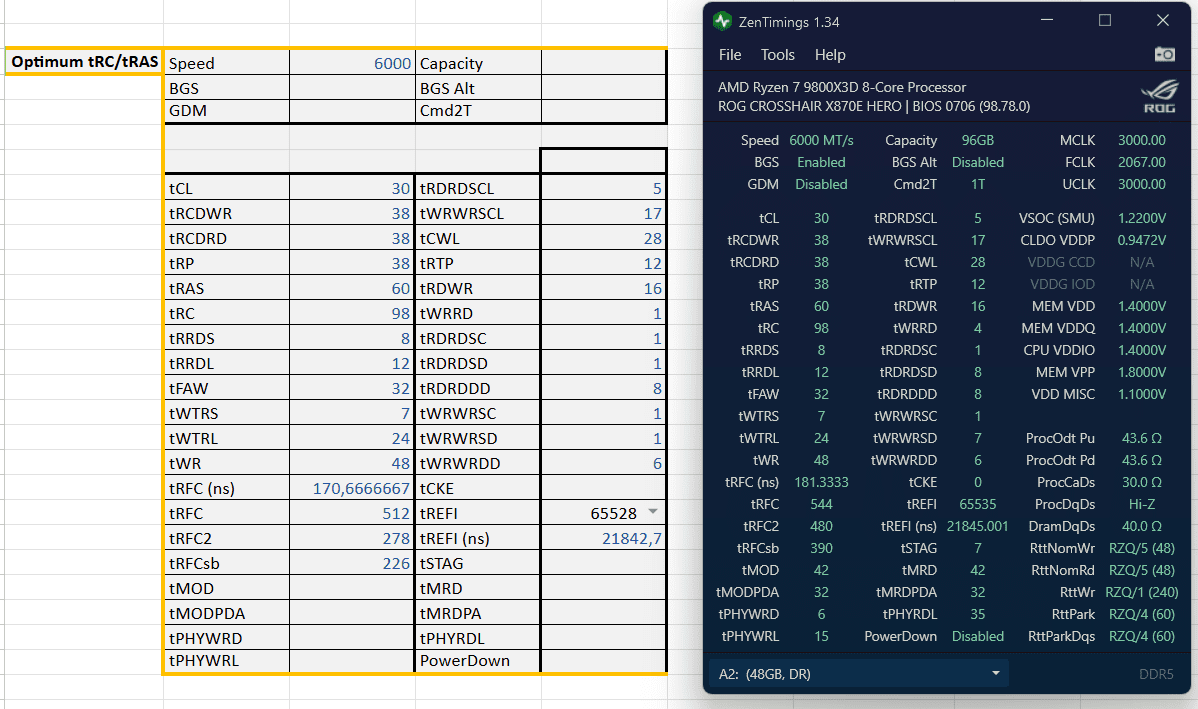Open the File menu in ZenTimings
The image size is (1198, 709).
click(730, 55)
